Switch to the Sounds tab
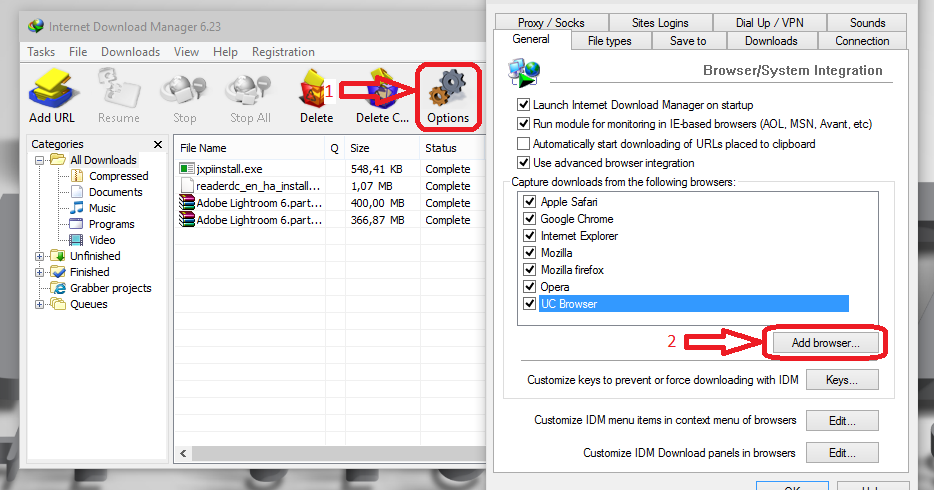 click(867, 23)
